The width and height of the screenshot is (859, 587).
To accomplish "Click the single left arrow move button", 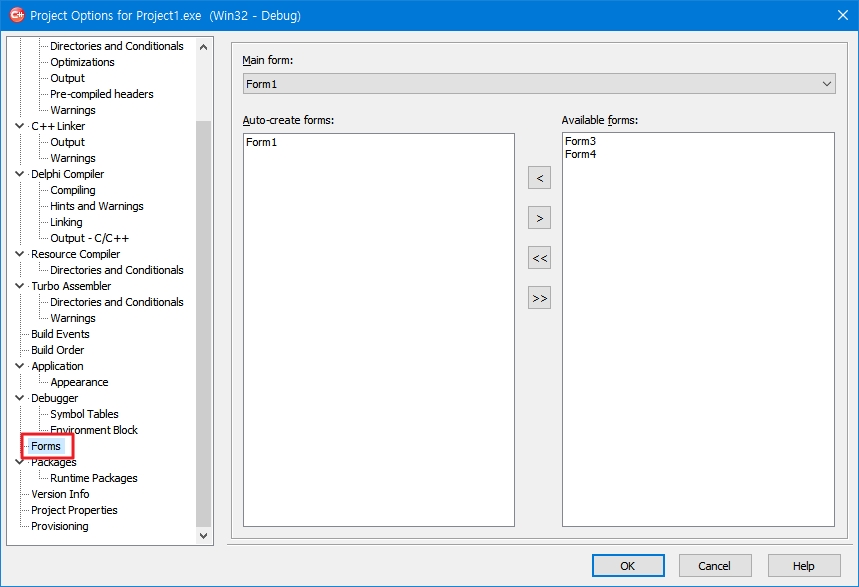I will click(x=539, y=178).
